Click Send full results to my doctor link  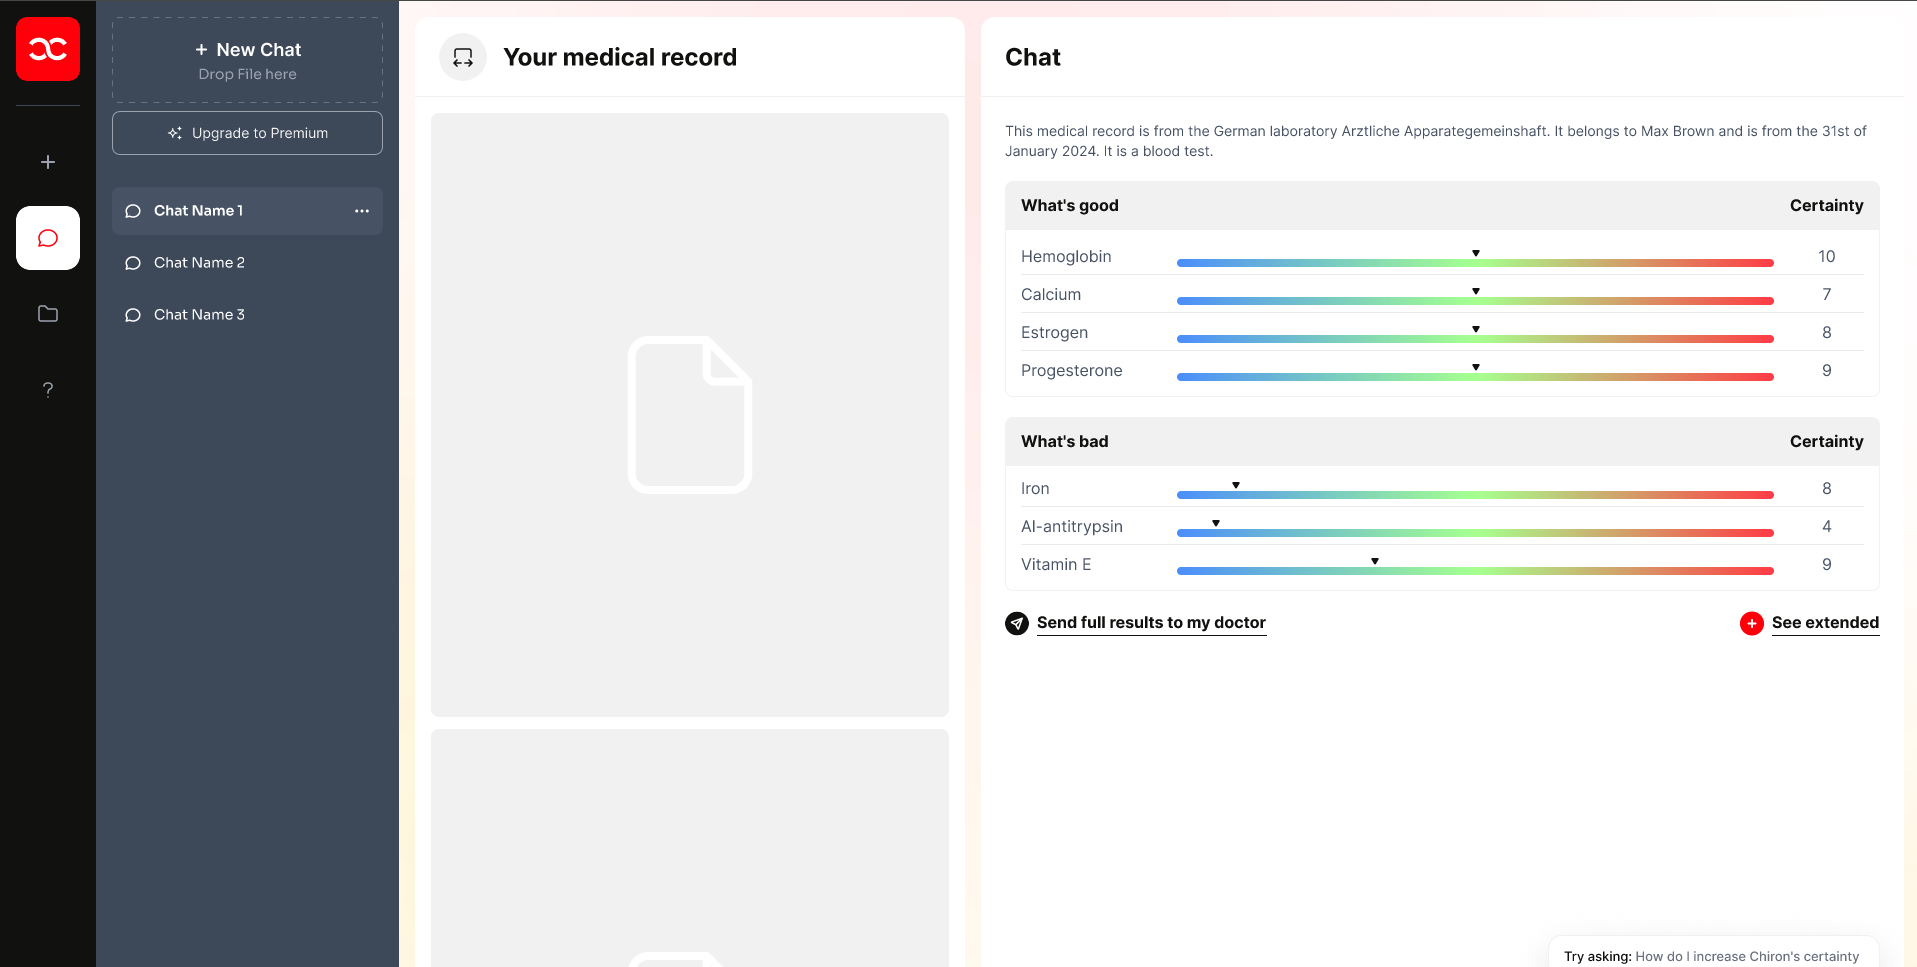(x=1151, y=623)
